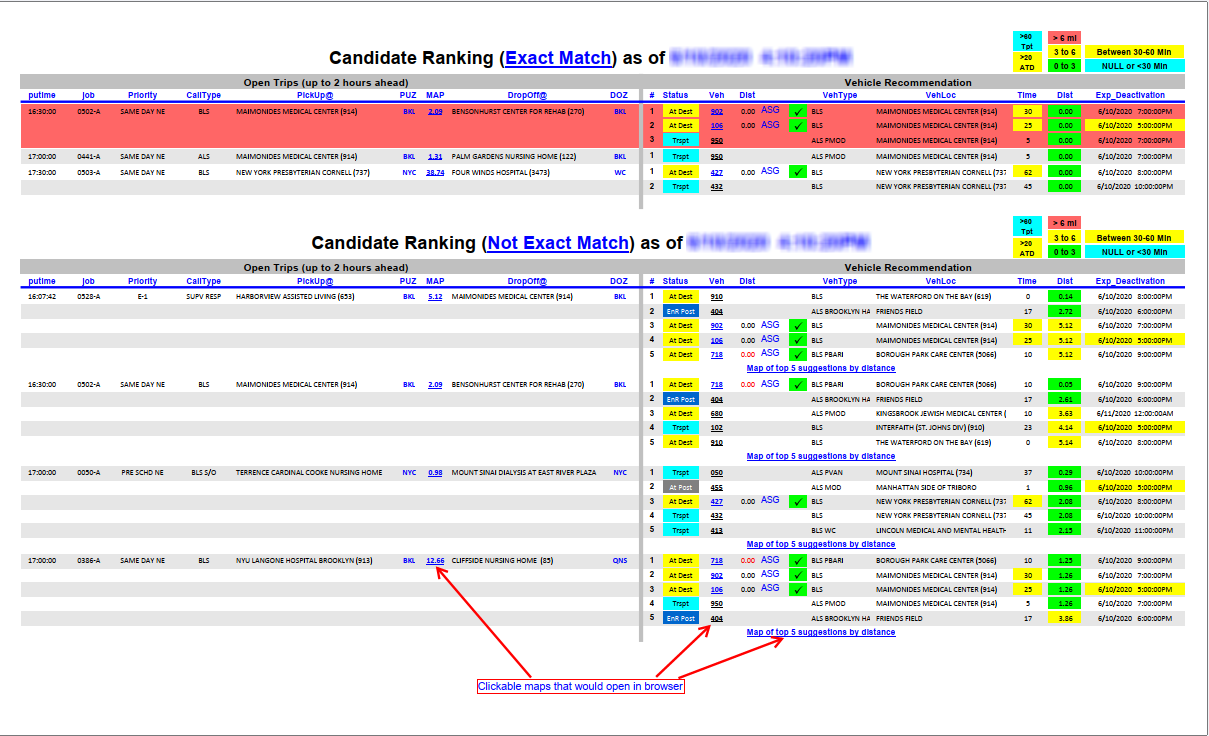Click green checkmark for vehicle 902 under job 0386-A
Screen dimensions: 1209x736
[x=797, y=575]
